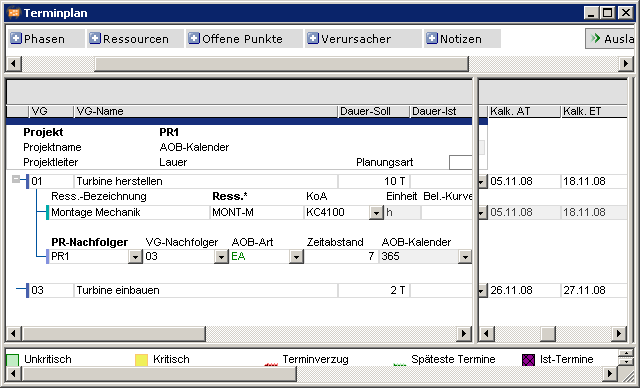
Task: Click the Verursacher tab label
Action: click(x=356, y=39)
